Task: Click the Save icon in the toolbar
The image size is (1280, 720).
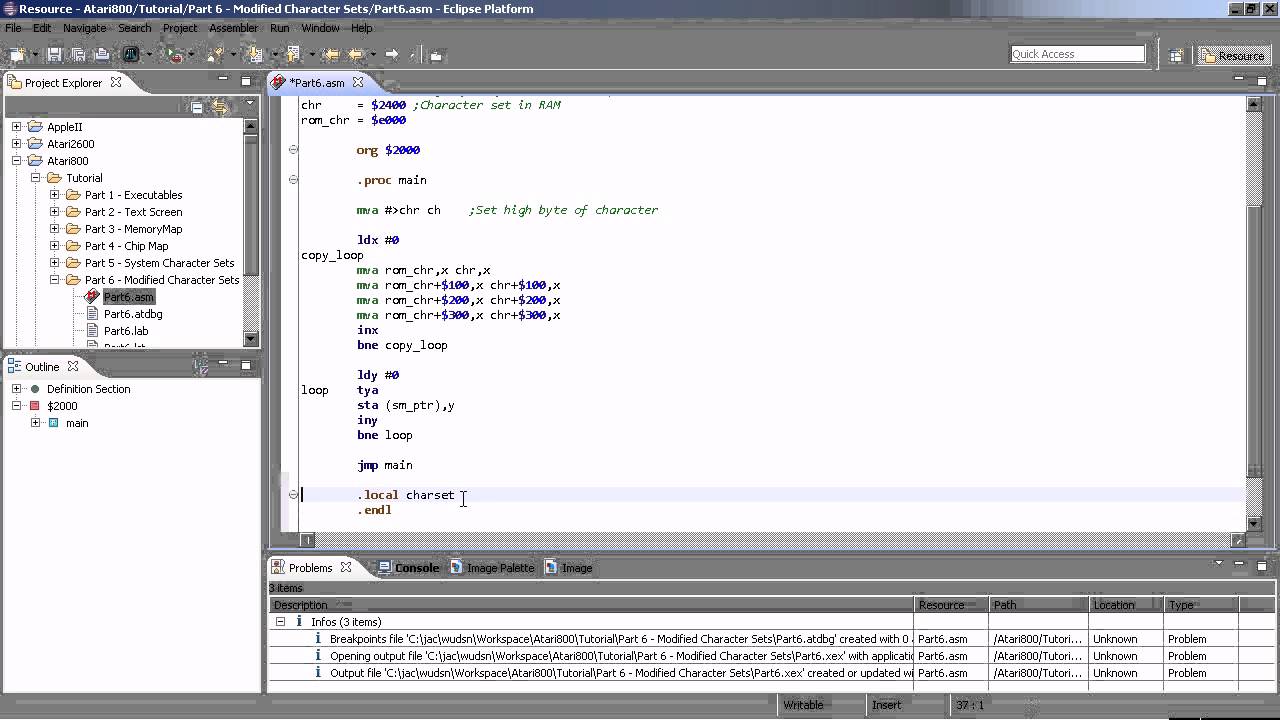Action: [x=54, y=55]
